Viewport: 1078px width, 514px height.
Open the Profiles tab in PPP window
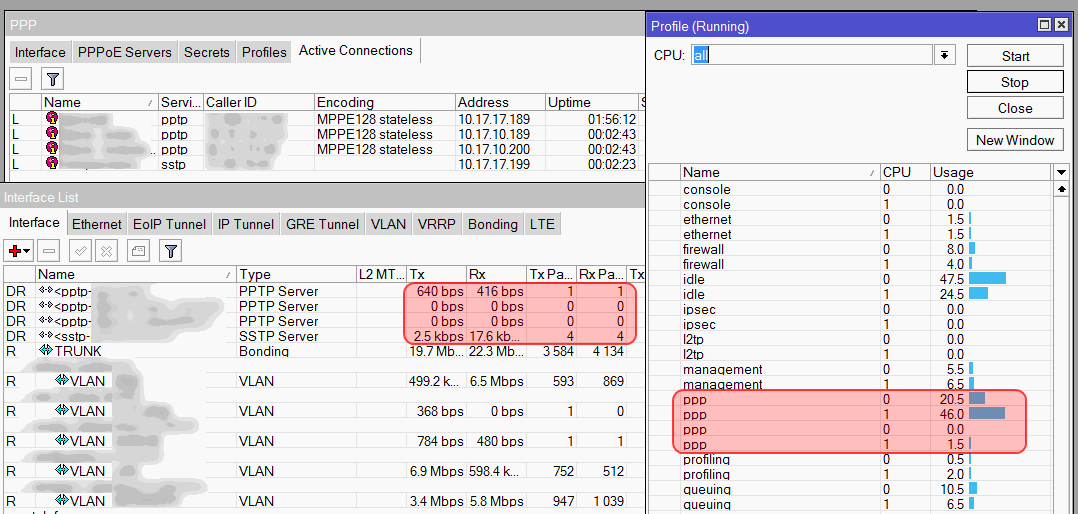(264, 52)
